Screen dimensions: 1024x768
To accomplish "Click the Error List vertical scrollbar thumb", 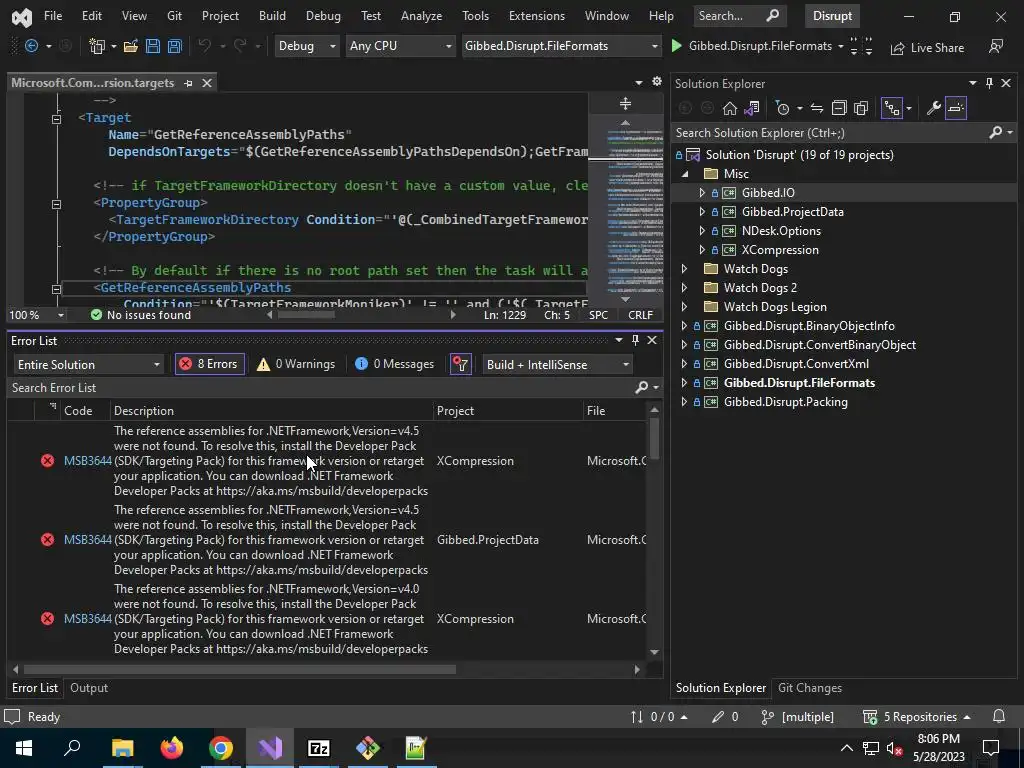I will pyautogui.click(x=654, y=440).
